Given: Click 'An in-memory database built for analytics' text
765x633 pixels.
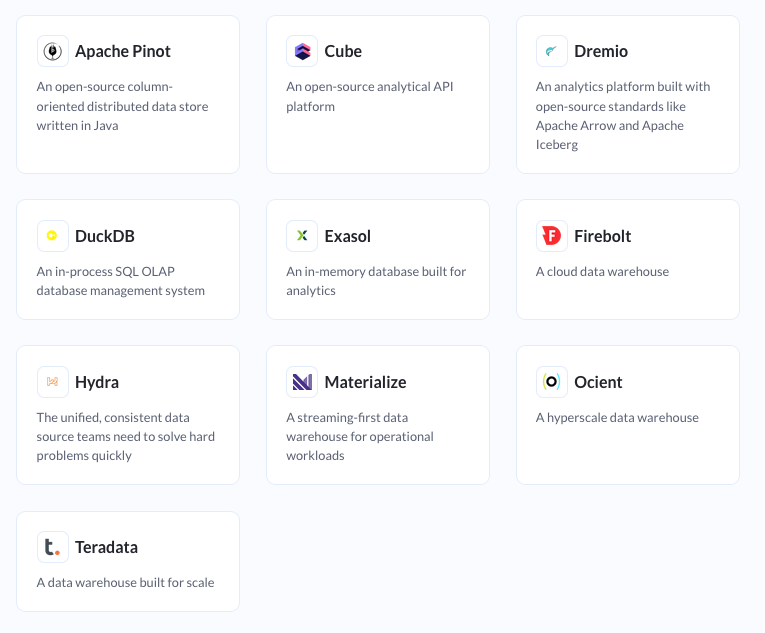Looking at the screenshot, I should (376, 281).
